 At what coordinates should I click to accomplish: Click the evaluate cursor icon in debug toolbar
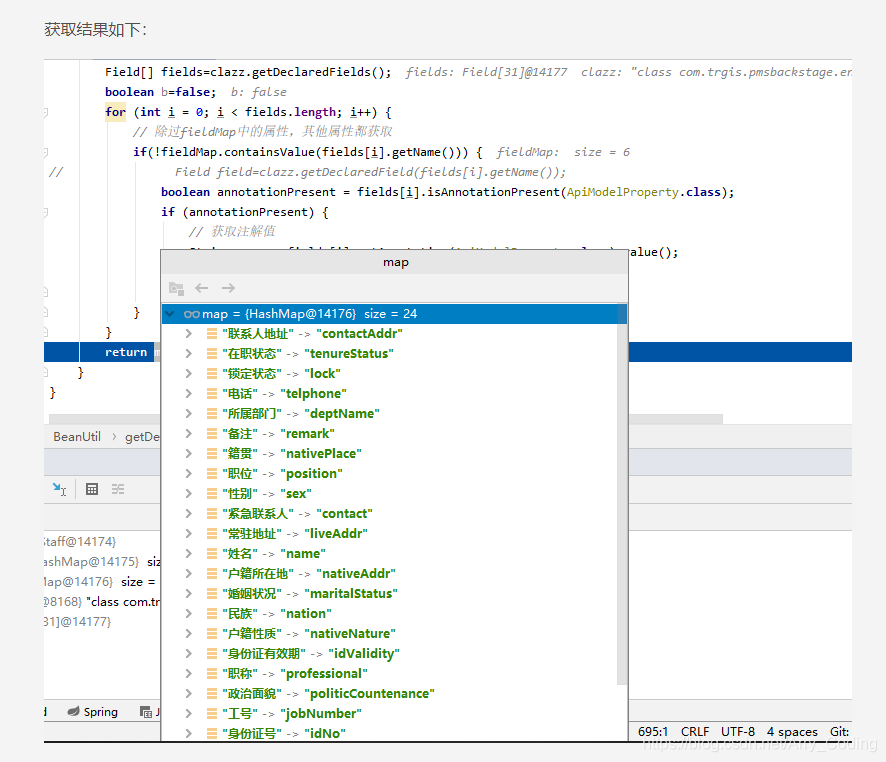(x=59, y=489)
